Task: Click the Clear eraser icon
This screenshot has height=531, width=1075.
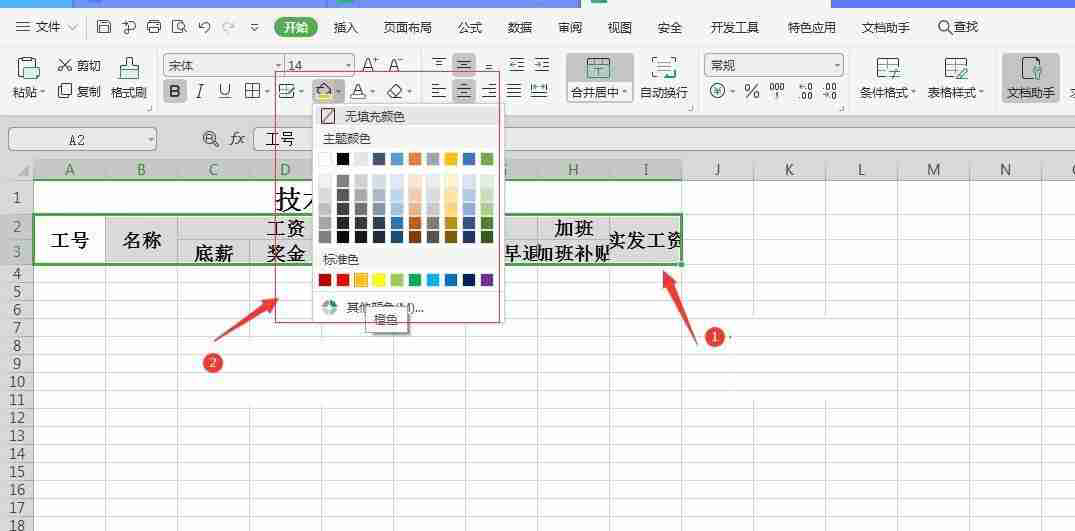Action: (x=395, y=91)
